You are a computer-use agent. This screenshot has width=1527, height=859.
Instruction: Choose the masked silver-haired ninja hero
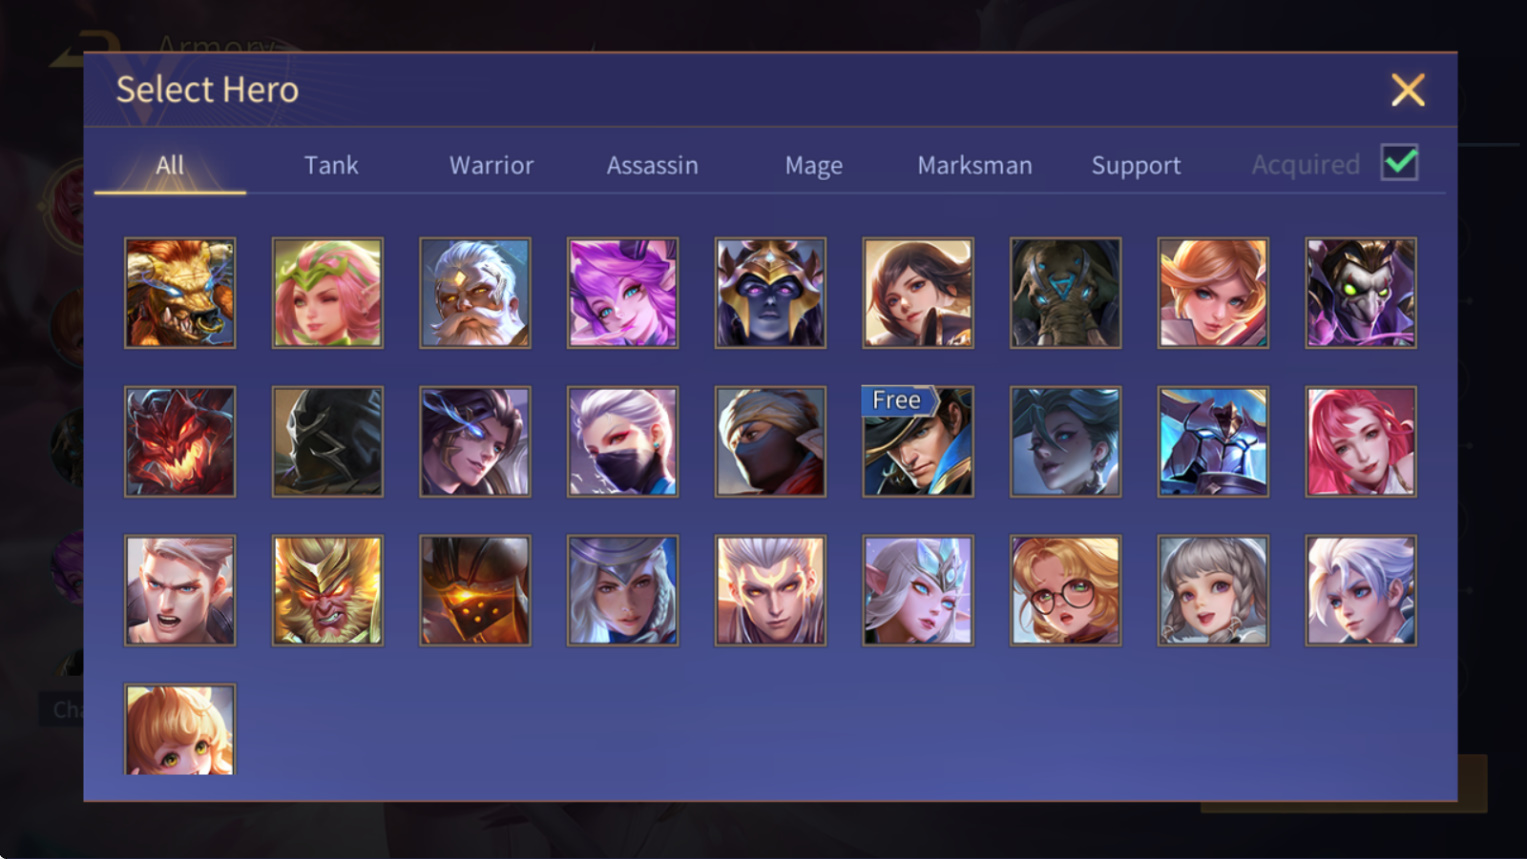623,442
